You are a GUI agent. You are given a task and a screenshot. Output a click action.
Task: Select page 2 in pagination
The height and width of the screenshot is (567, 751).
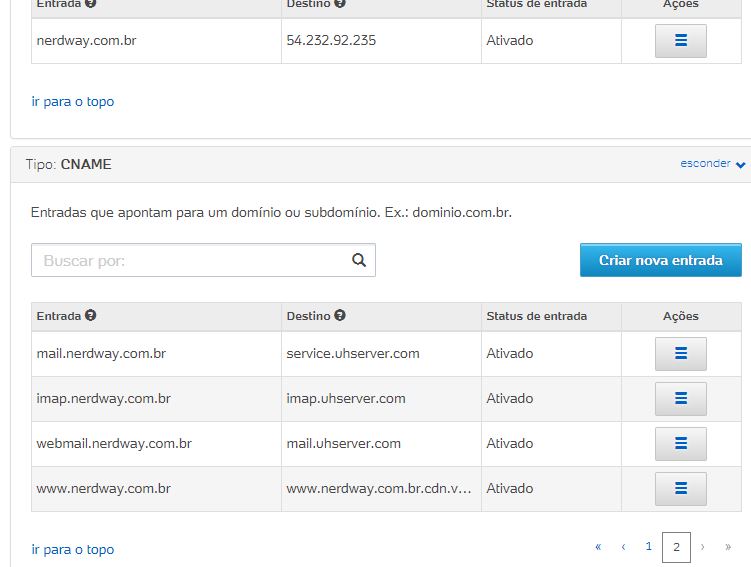coord(676,547)
